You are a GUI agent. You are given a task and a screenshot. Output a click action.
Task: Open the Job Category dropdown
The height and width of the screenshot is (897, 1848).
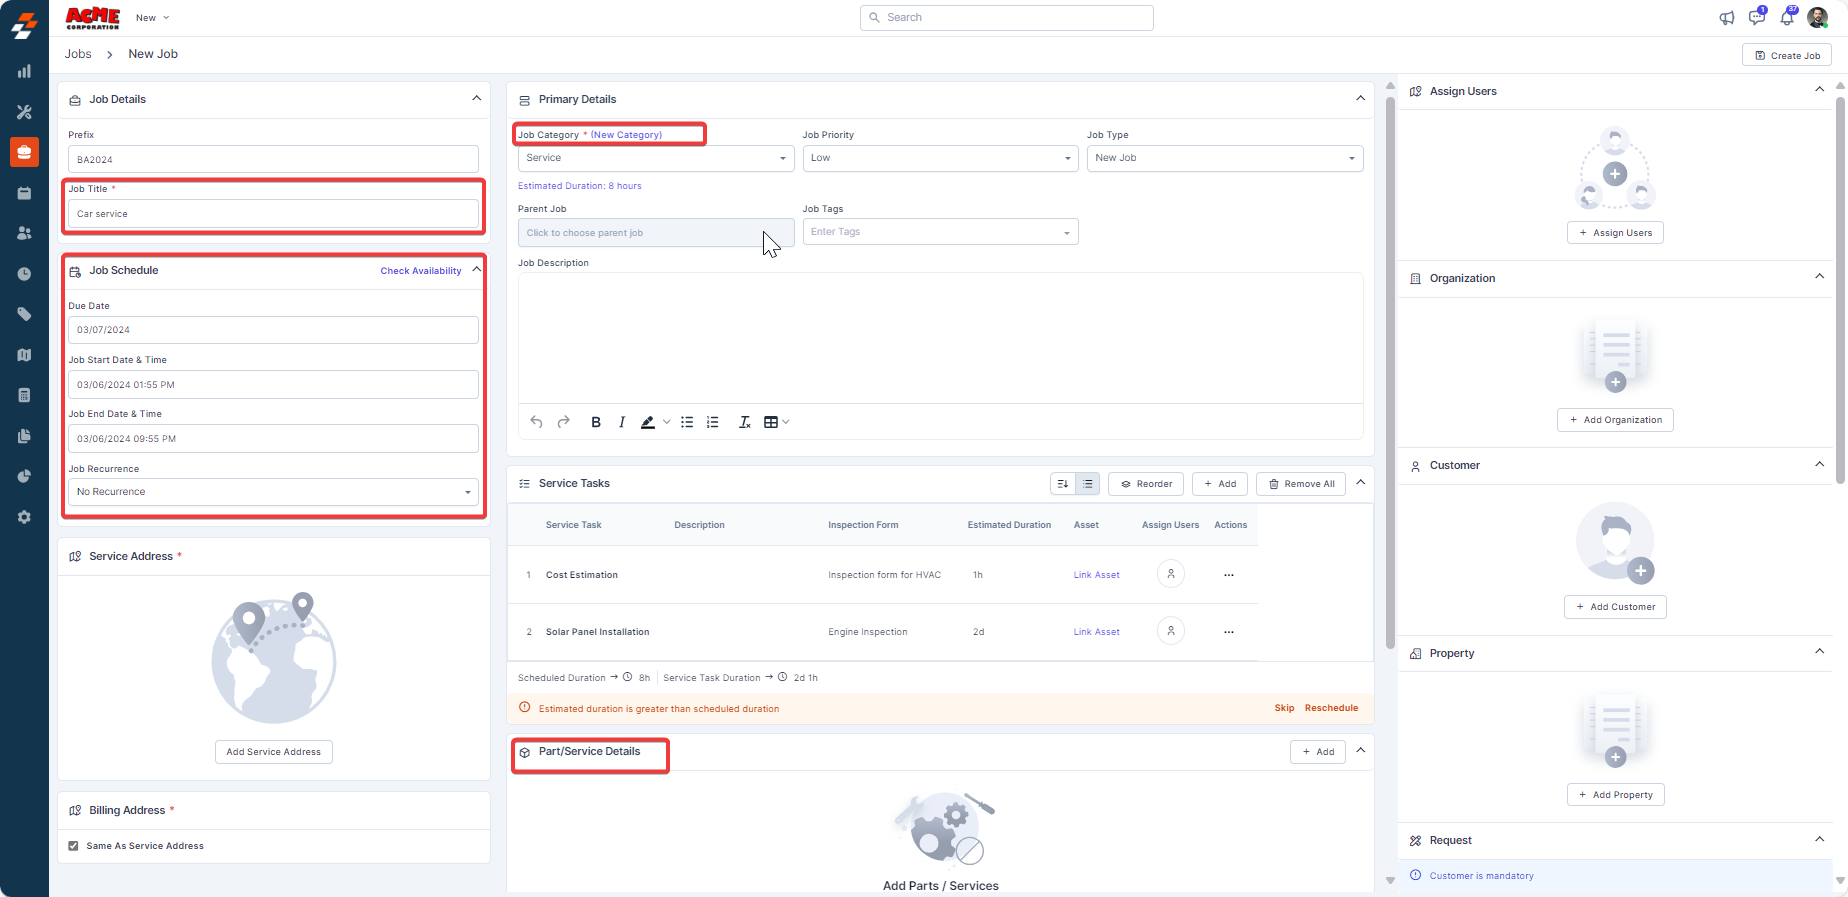click(655, 158)
